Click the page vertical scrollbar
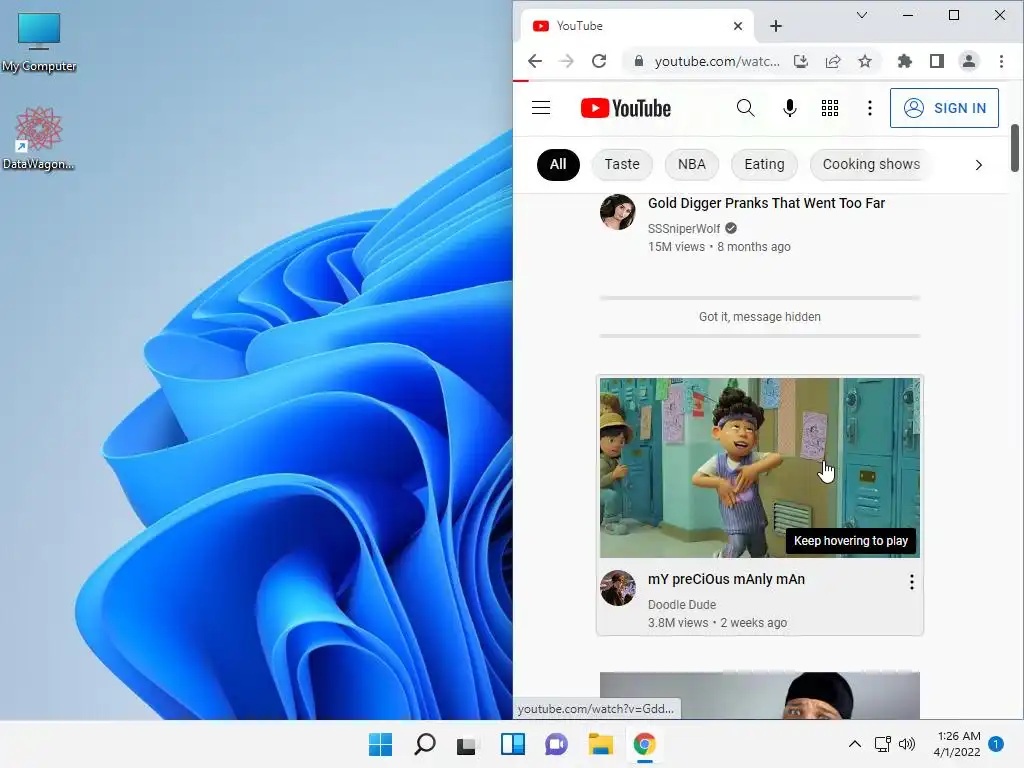This screenshot has width=1024, height=768. click(x=1015, y=148)
